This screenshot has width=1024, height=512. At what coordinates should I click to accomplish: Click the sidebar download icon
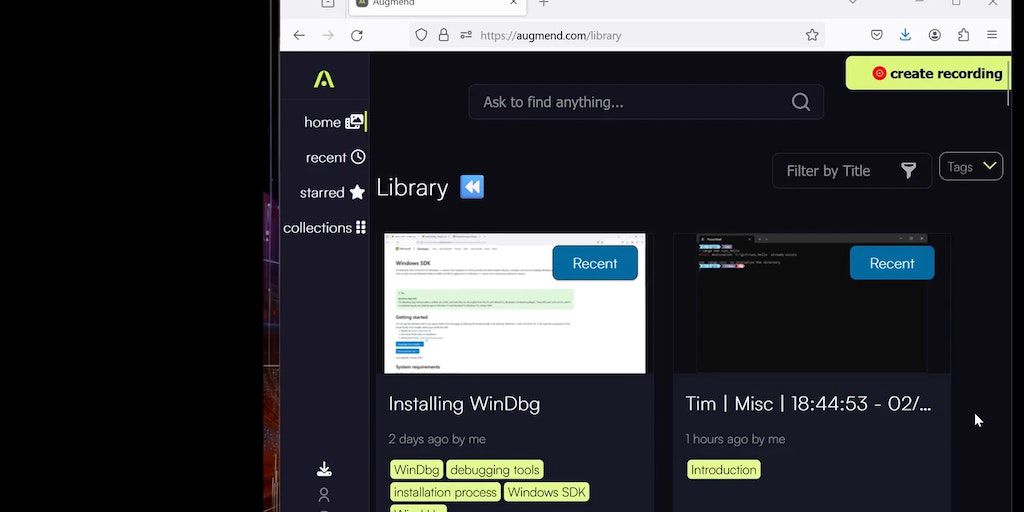coord(324,469)
